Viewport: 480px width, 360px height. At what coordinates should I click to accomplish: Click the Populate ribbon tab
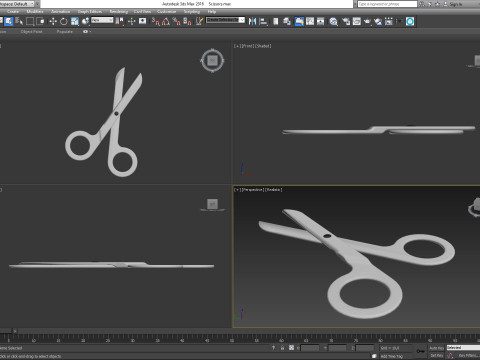coord(65,32)
